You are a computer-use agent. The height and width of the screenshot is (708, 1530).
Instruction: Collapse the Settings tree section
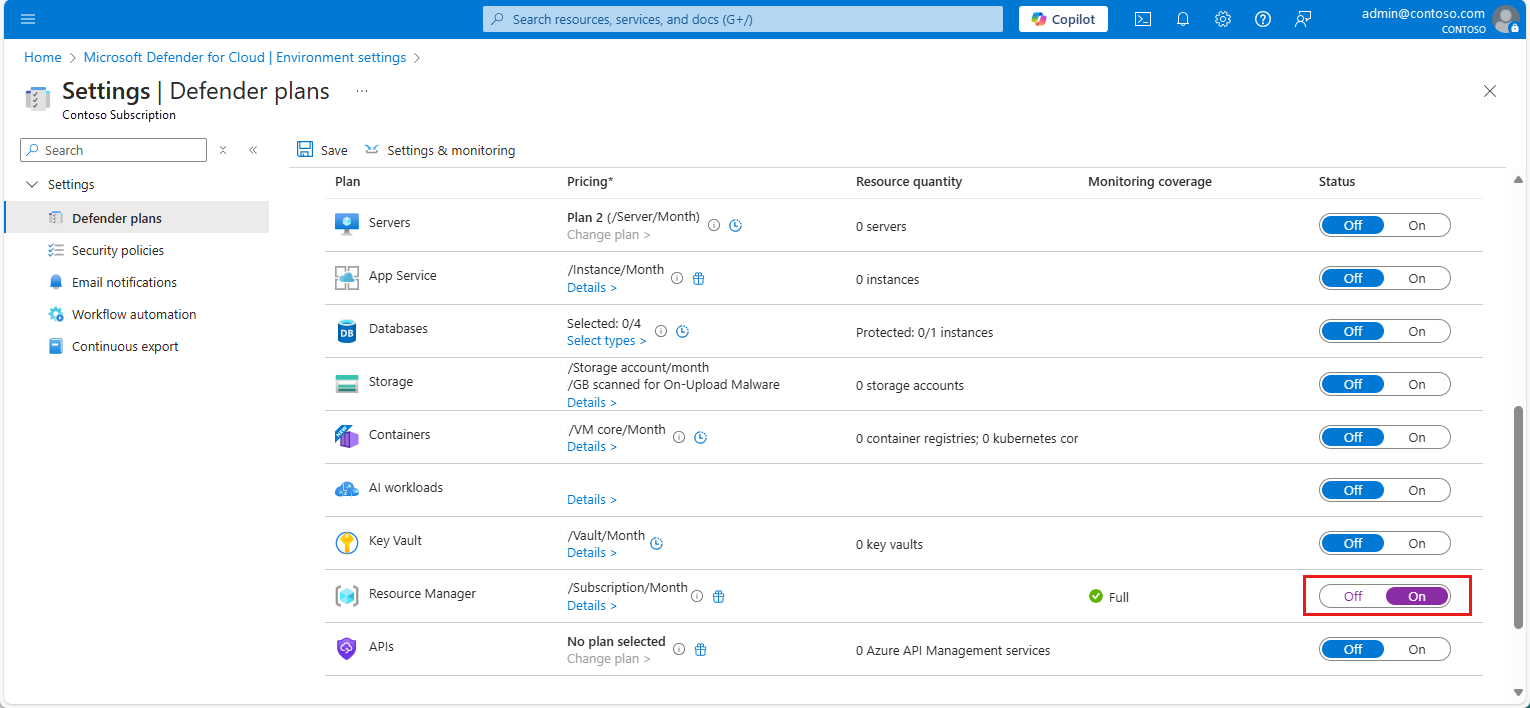click(32, 185)
